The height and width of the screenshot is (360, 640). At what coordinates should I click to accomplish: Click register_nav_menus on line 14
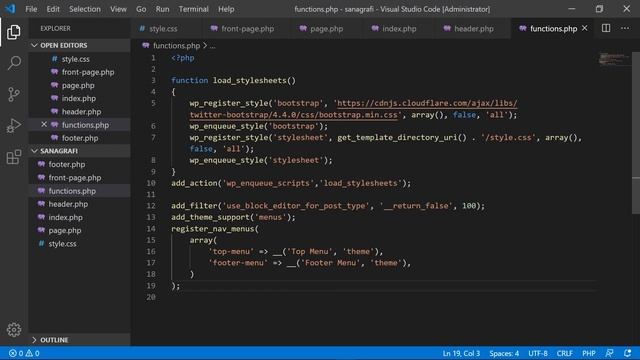pyautogui.click(x=213, y=229)
